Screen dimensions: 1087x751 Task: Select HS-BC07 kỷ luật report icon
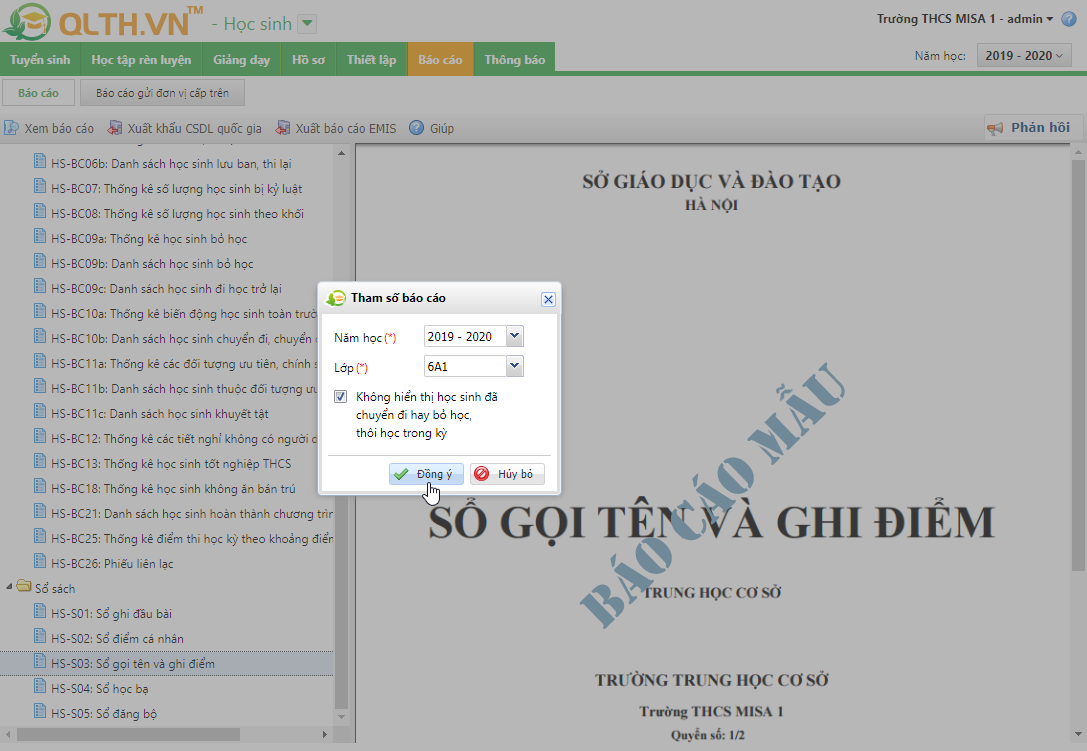point(40,187)
